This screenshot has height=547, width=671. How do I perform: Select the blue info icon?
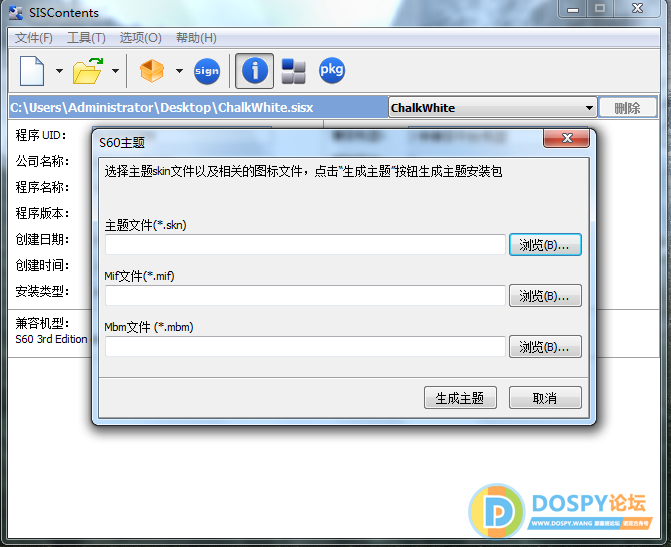[256, 71]
